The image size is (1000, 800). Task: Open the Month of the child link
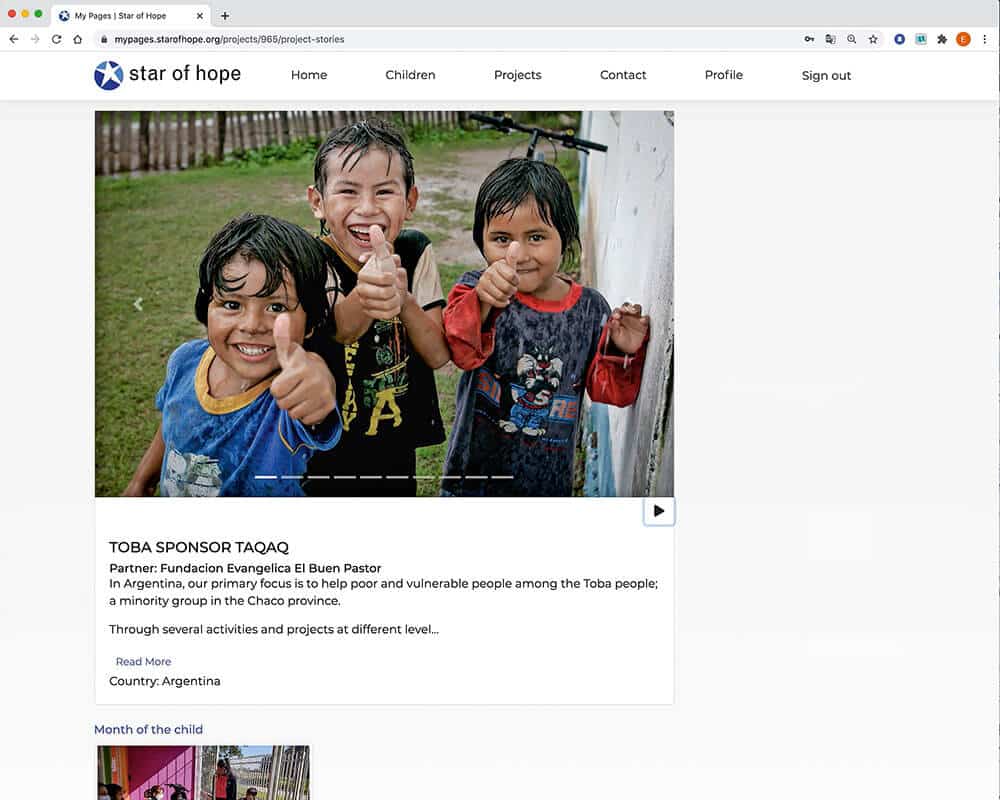149,729
